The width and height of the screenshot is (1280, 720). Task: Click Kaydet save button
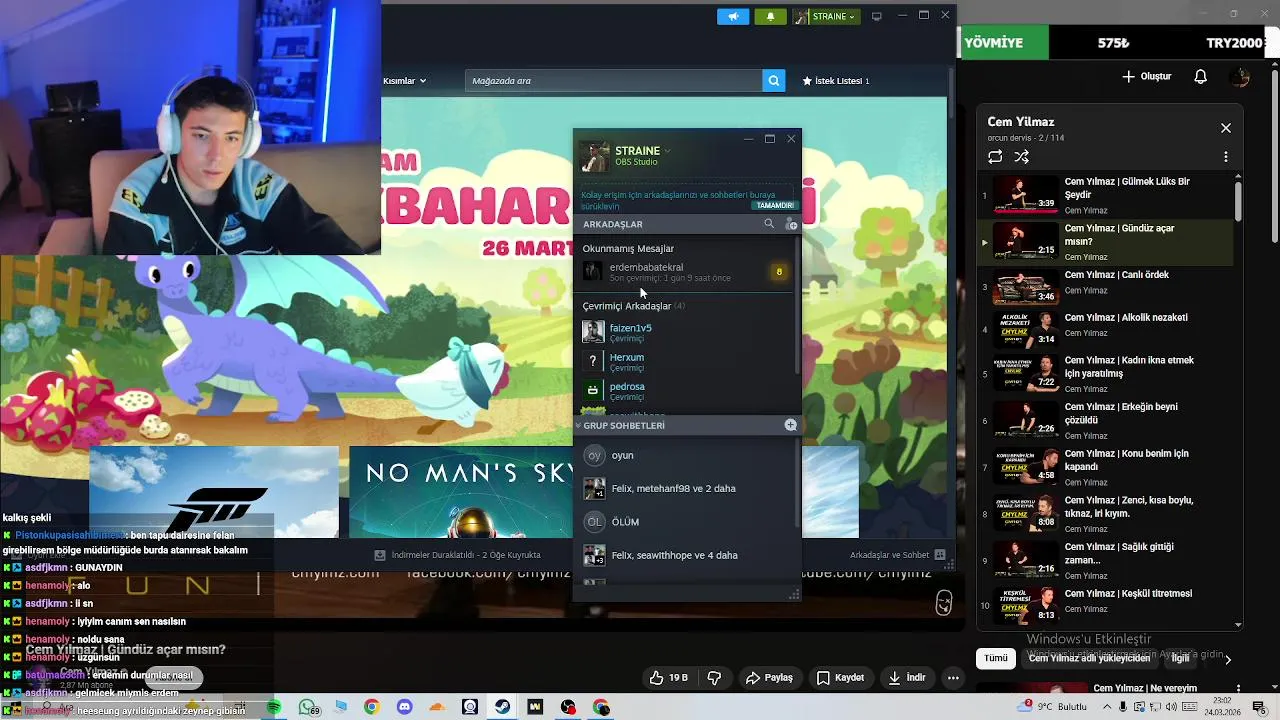[840, 678]
